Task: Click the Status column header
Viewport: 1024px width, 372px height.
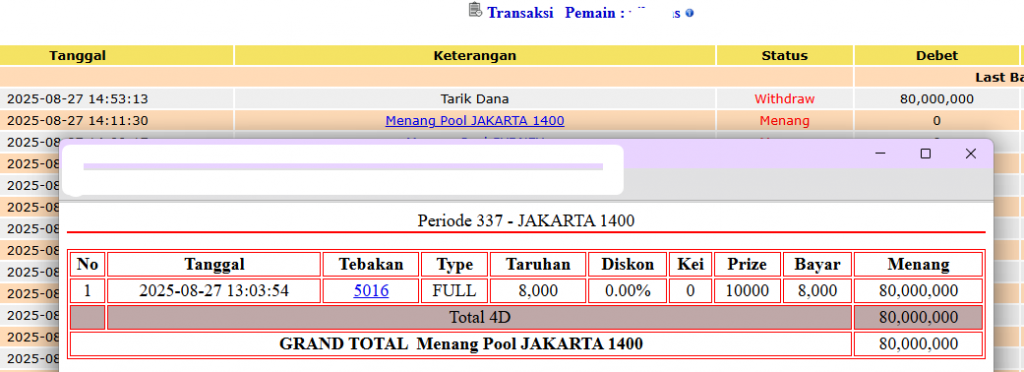Action: [x=784, y=55]
